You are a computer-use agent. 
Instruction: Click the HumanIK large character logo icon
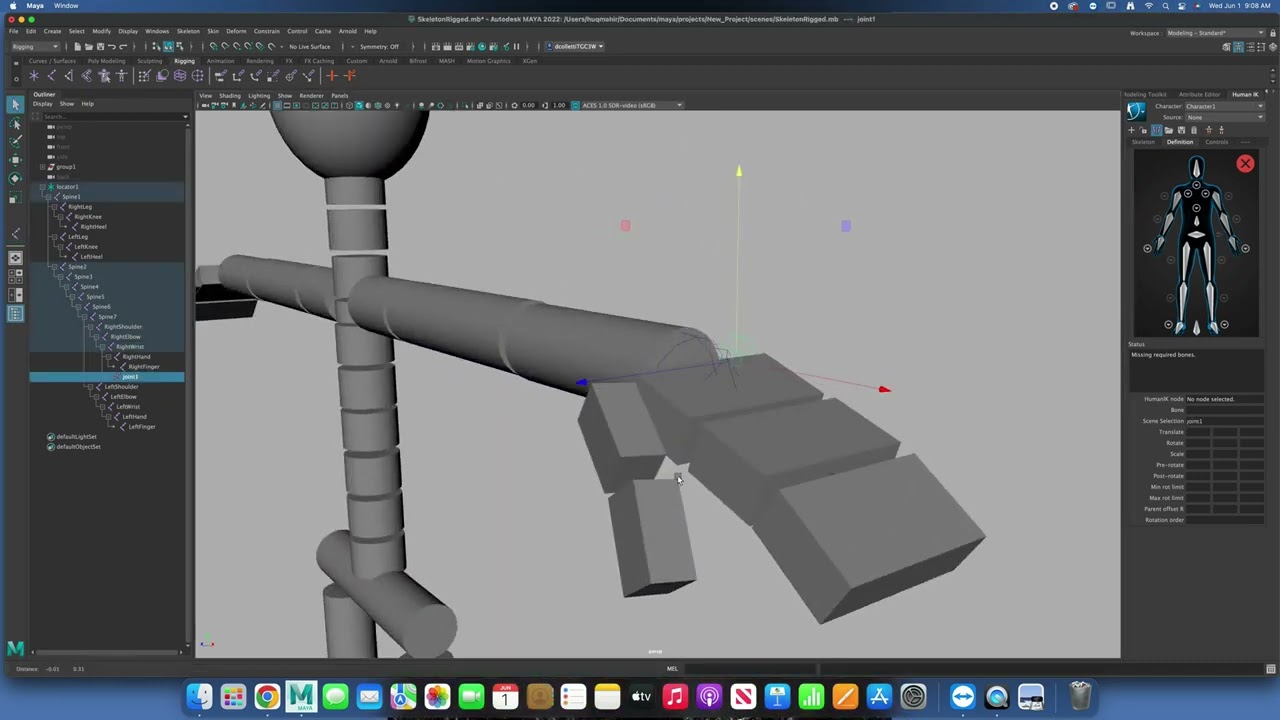coord(1136,111)
